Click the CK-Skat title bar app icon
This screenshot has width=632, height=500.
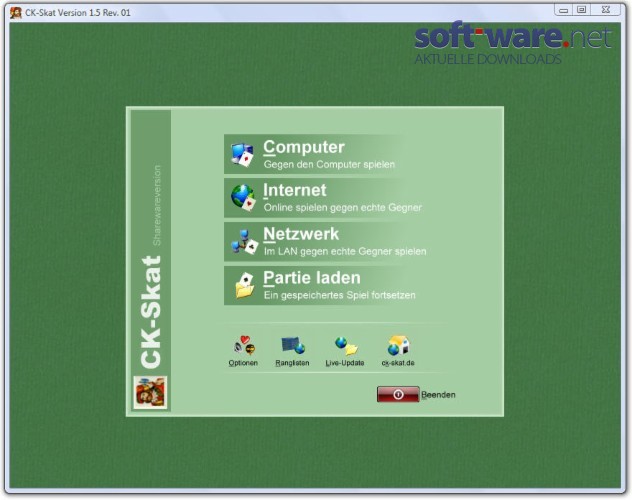(x=16, y=13)
